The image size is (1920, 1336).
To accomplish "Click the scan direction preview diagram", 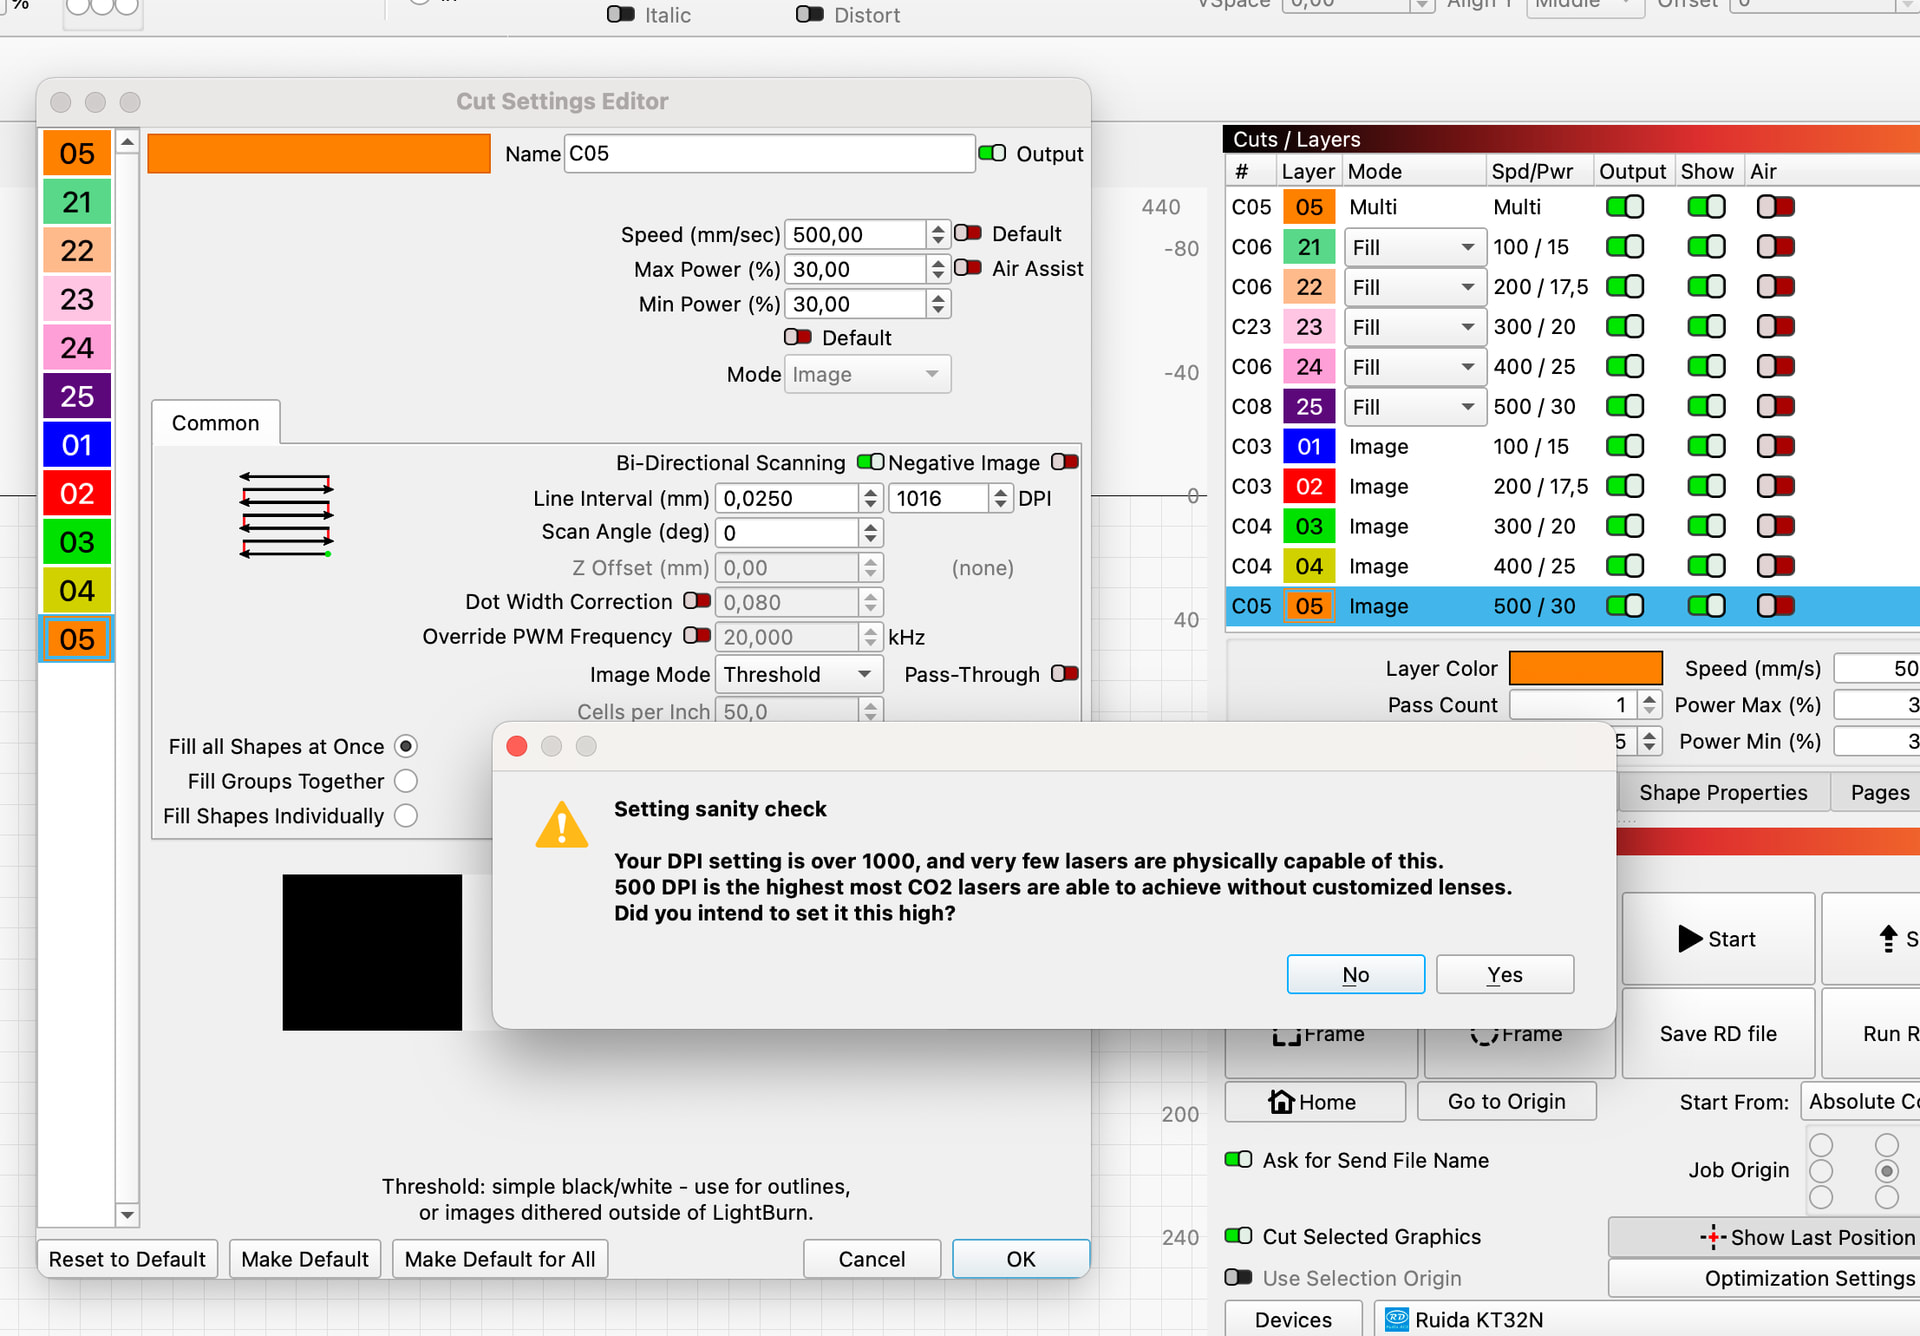I will [286, 515].
